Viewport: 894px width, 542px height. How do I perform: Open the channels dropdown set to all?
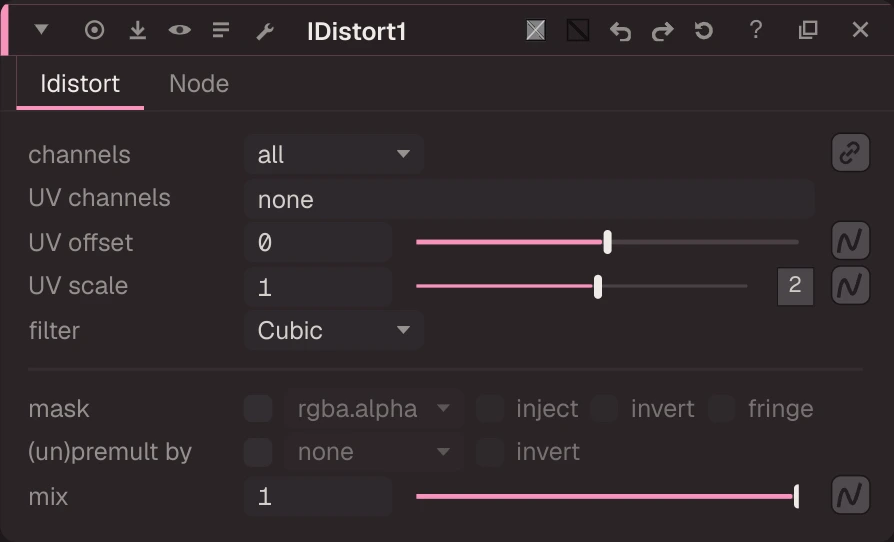(334, 154)
